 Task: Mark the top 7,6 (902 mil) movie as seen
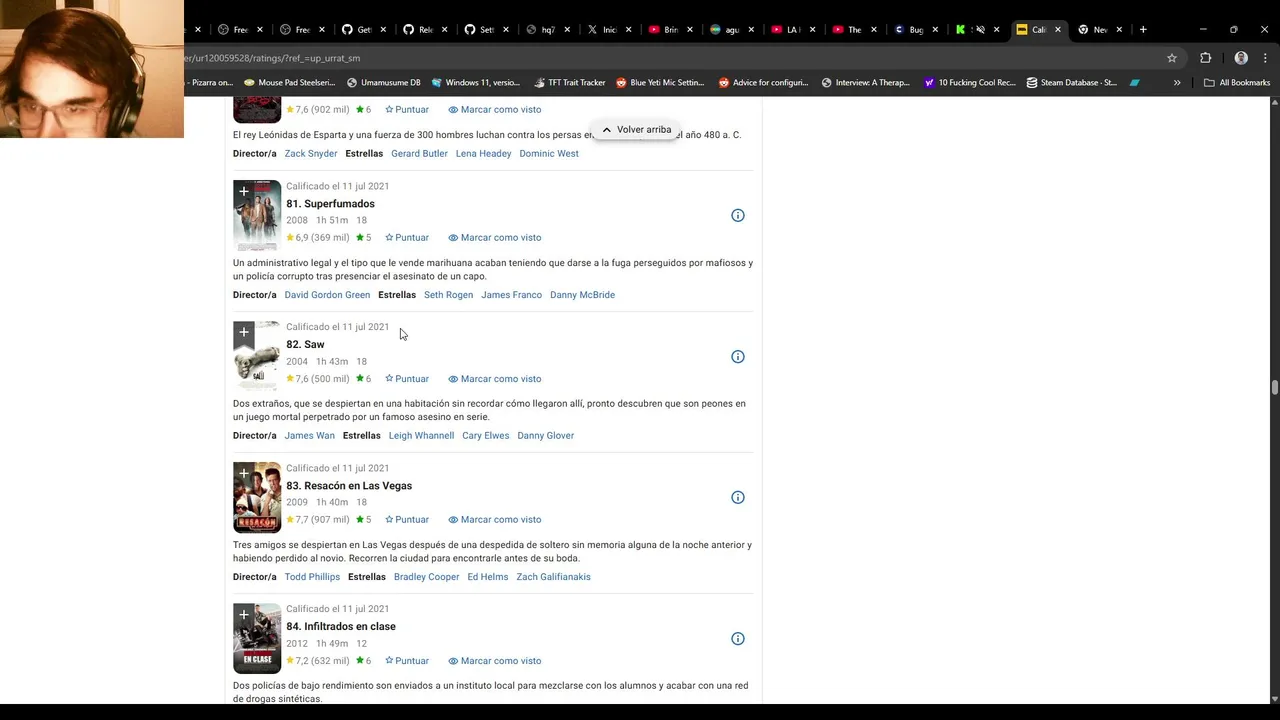[495, 110]
